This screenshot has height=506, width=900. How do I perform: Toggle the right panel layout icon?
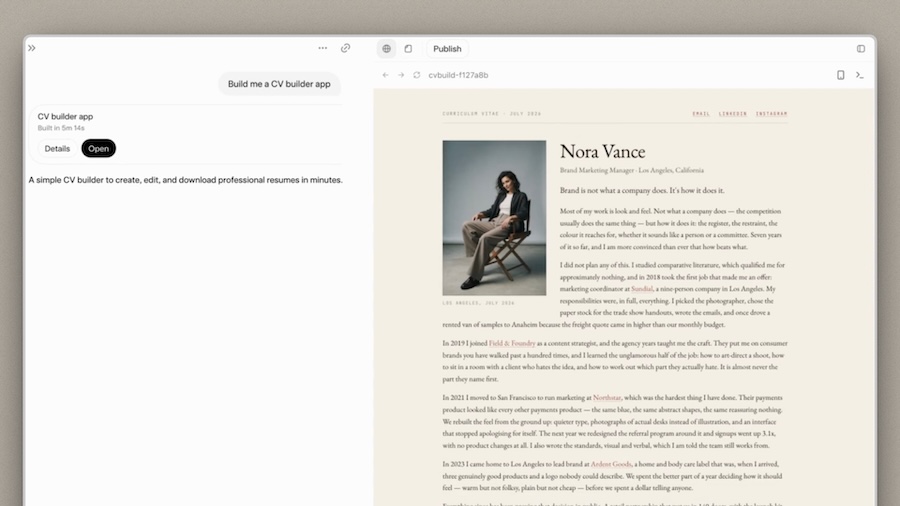click(x=861, y=49)
